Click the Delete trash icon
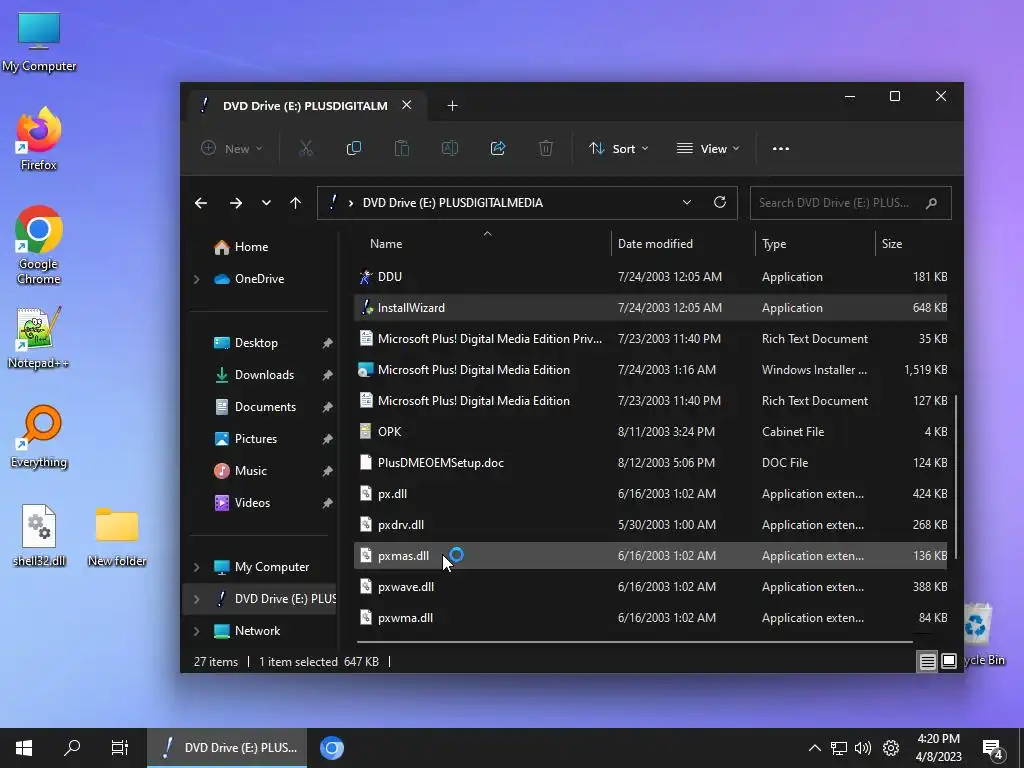The image size is (1024, 768). (x=546, y=148)
